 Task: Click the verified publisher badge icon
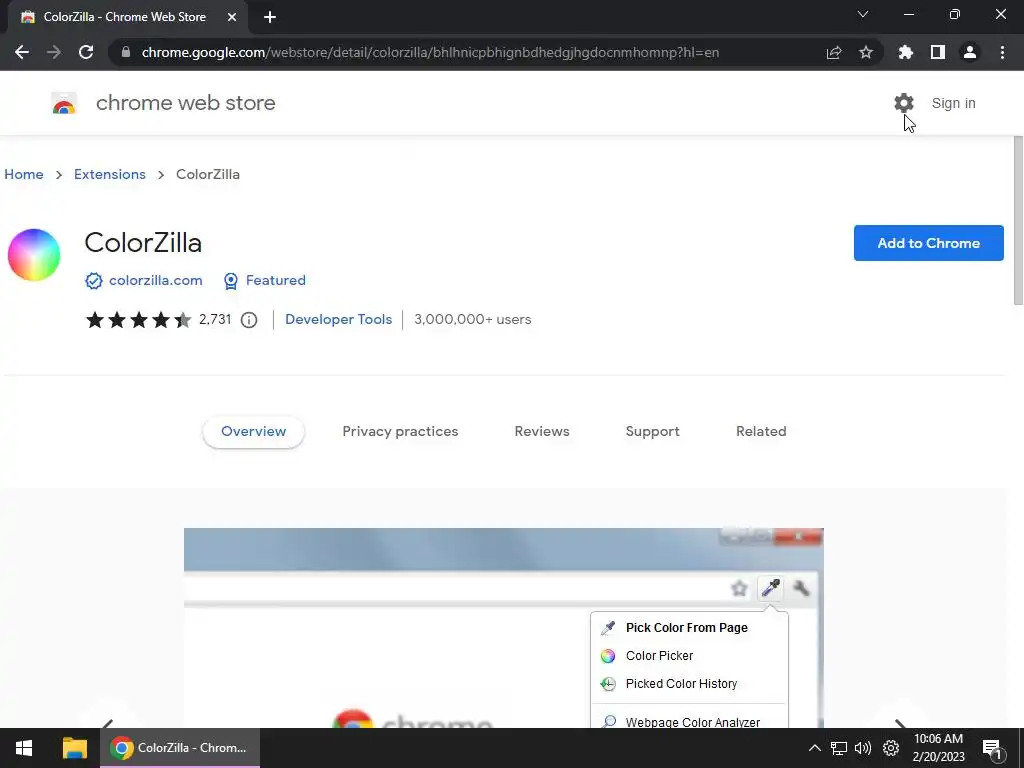[93, 281]
